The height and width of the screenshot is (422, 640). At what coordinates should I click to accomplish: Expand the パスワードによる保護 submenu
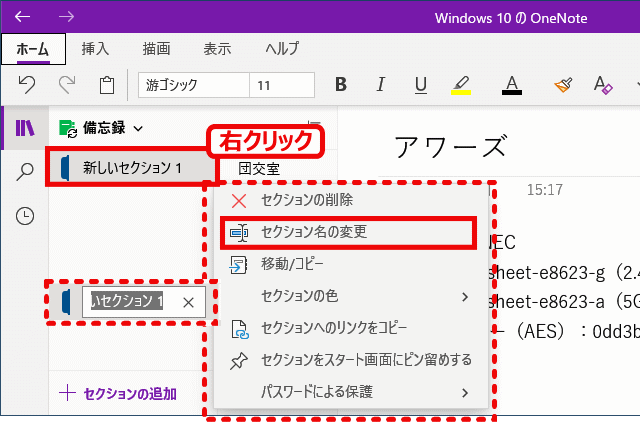click(351, 392)
